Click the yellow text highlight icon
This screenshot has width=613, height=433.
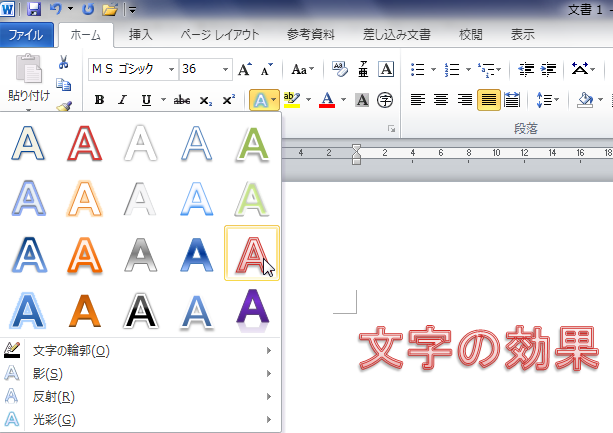(290, 100)
